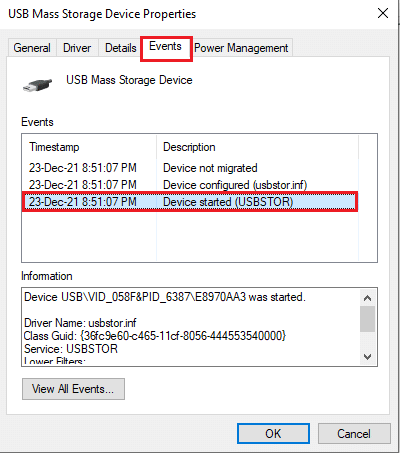
Task: Close the properties dialog with X
Action: tap(383, 13)
